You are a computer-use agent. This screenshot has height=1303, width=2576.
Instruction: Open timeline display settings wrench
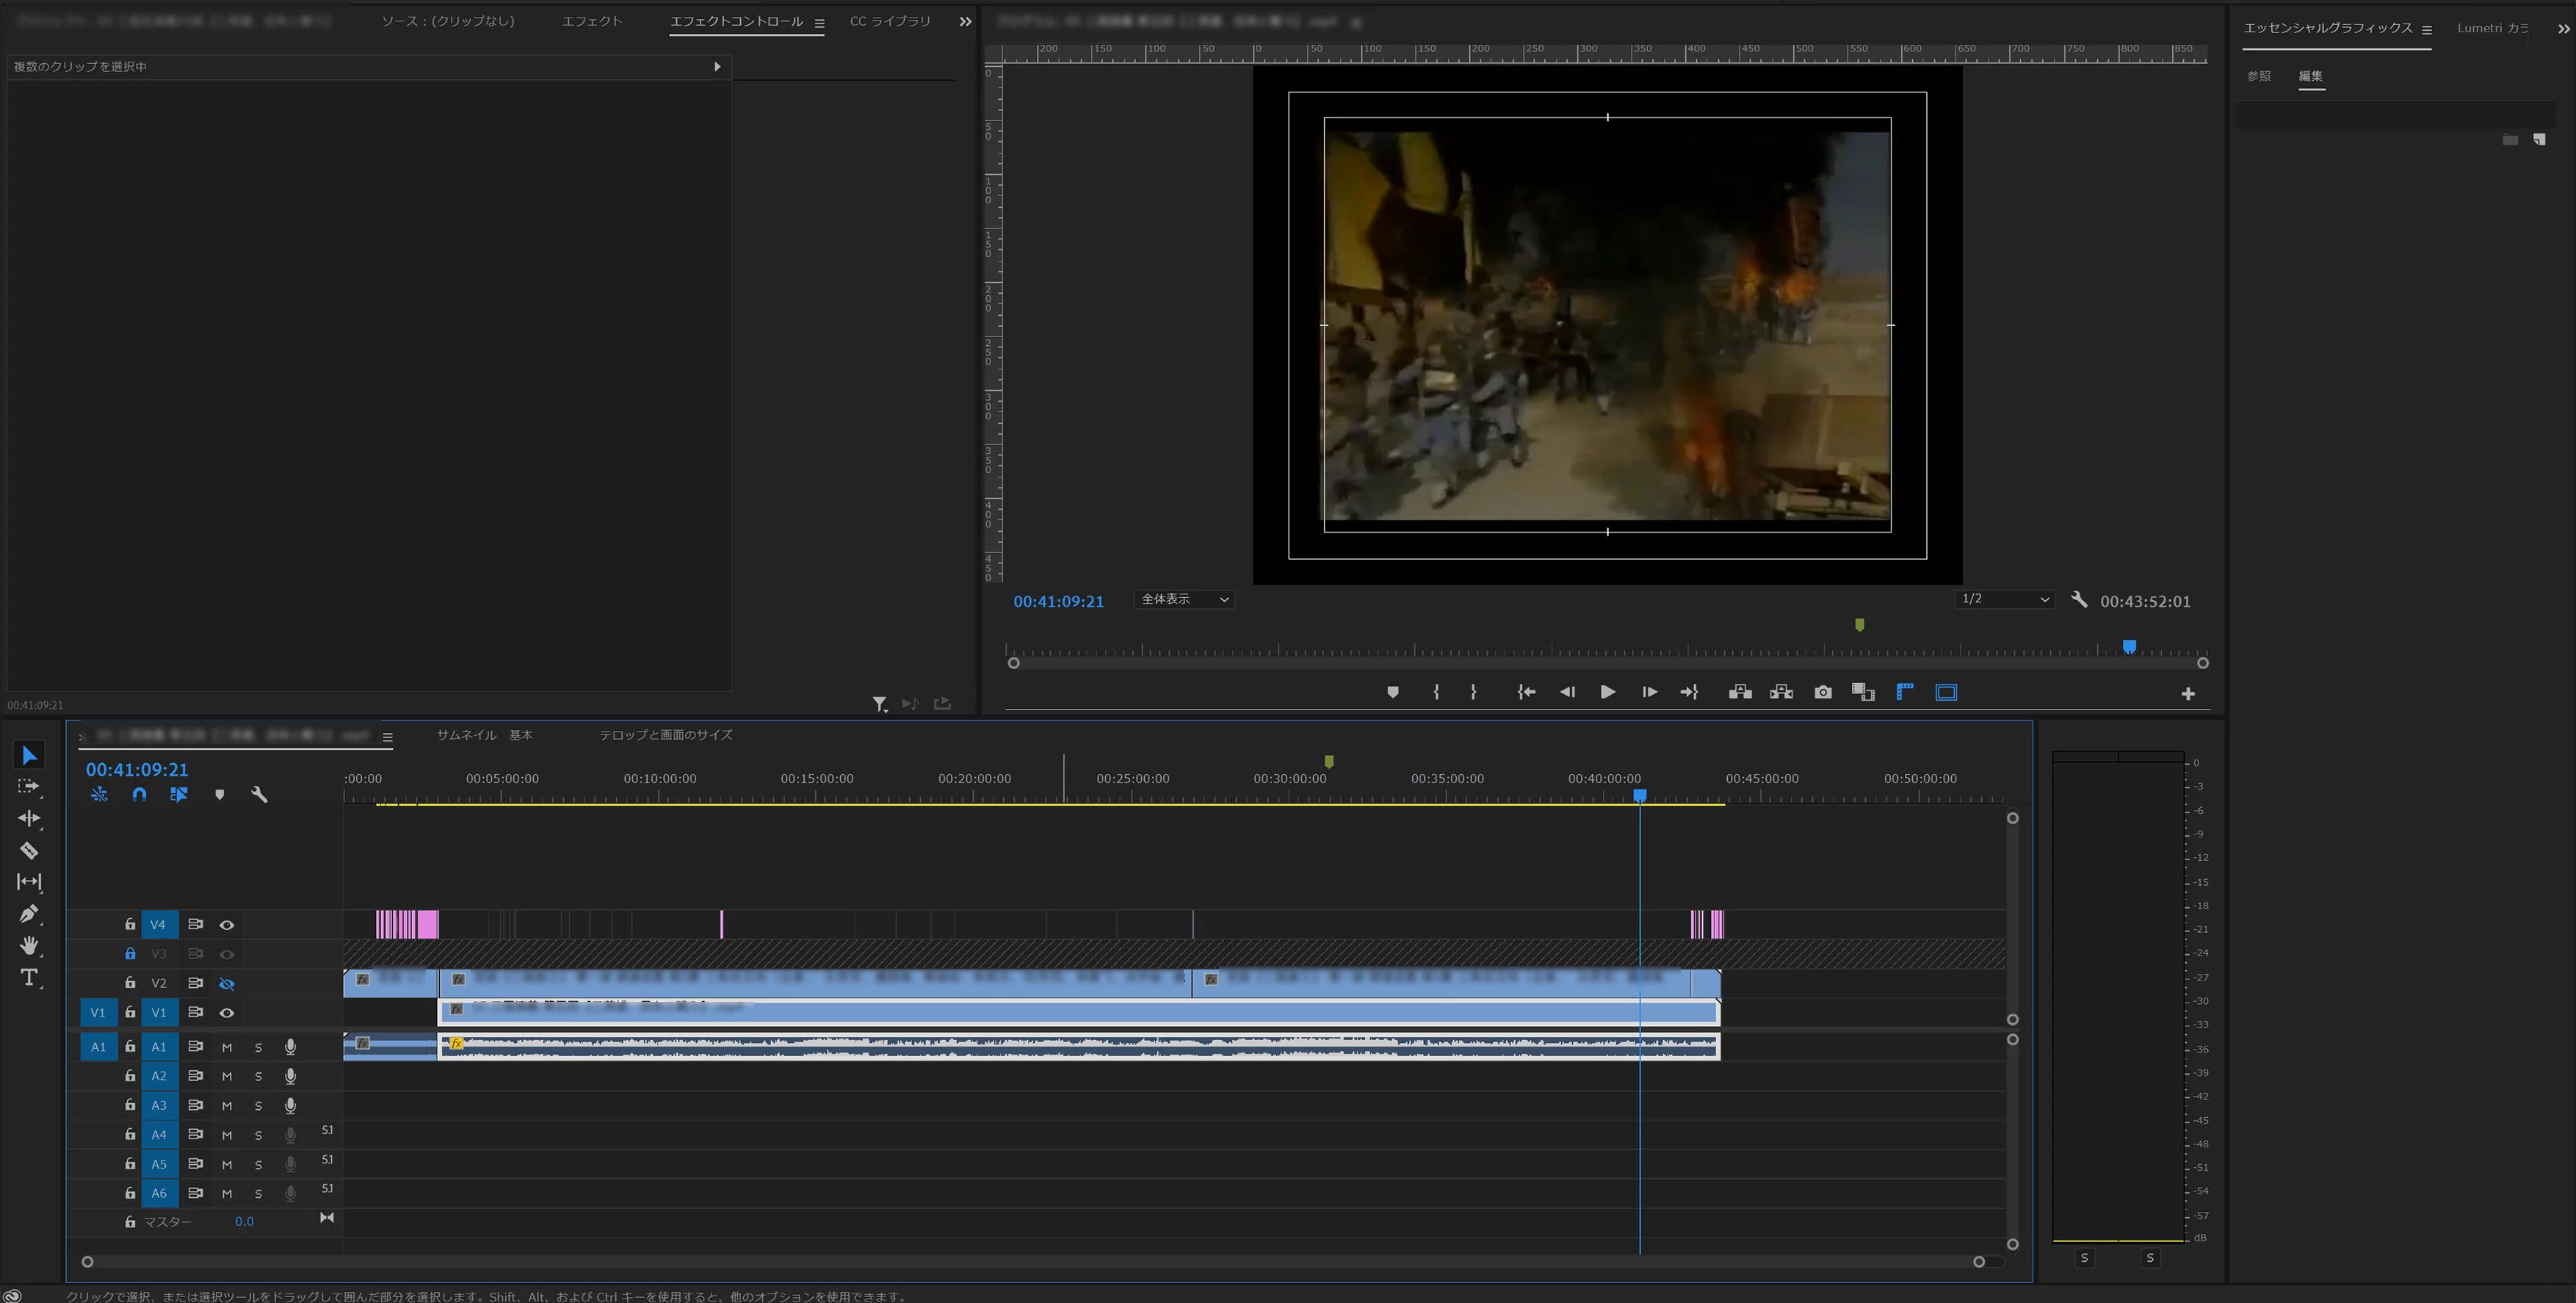coord(259,794)
